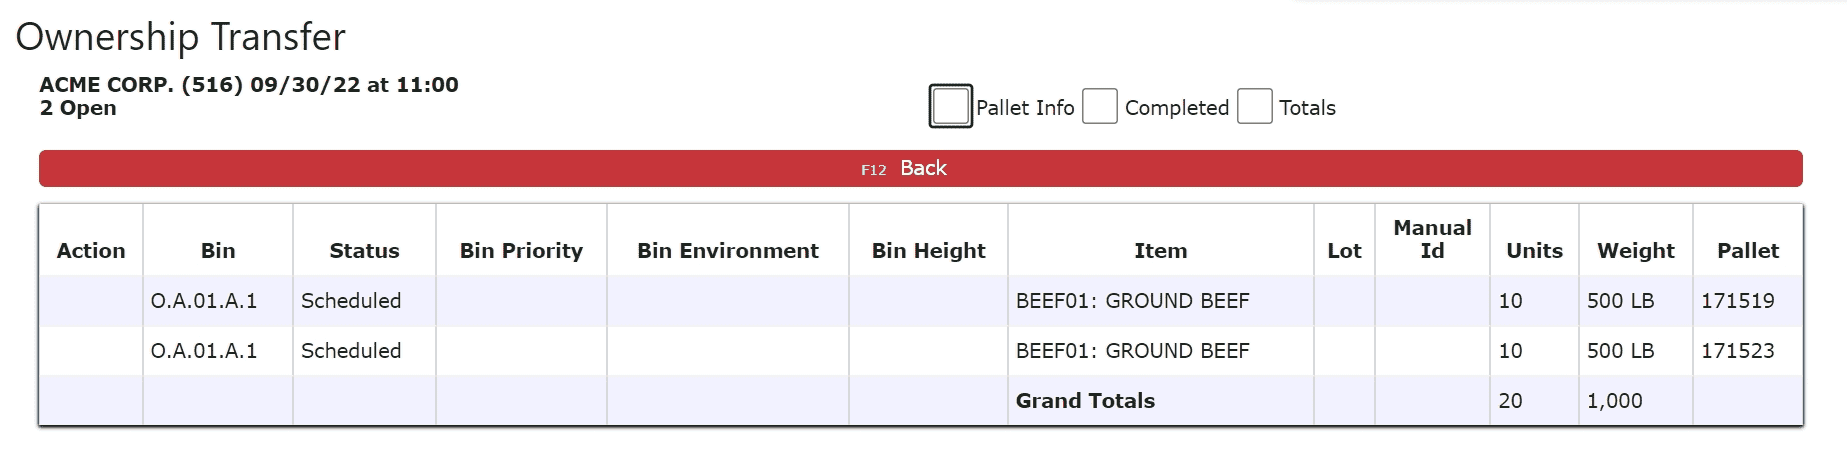Click the Weight column header
Image resolution: width=1847 pixels, height=453 pixels.
(x=1635, y=250)
